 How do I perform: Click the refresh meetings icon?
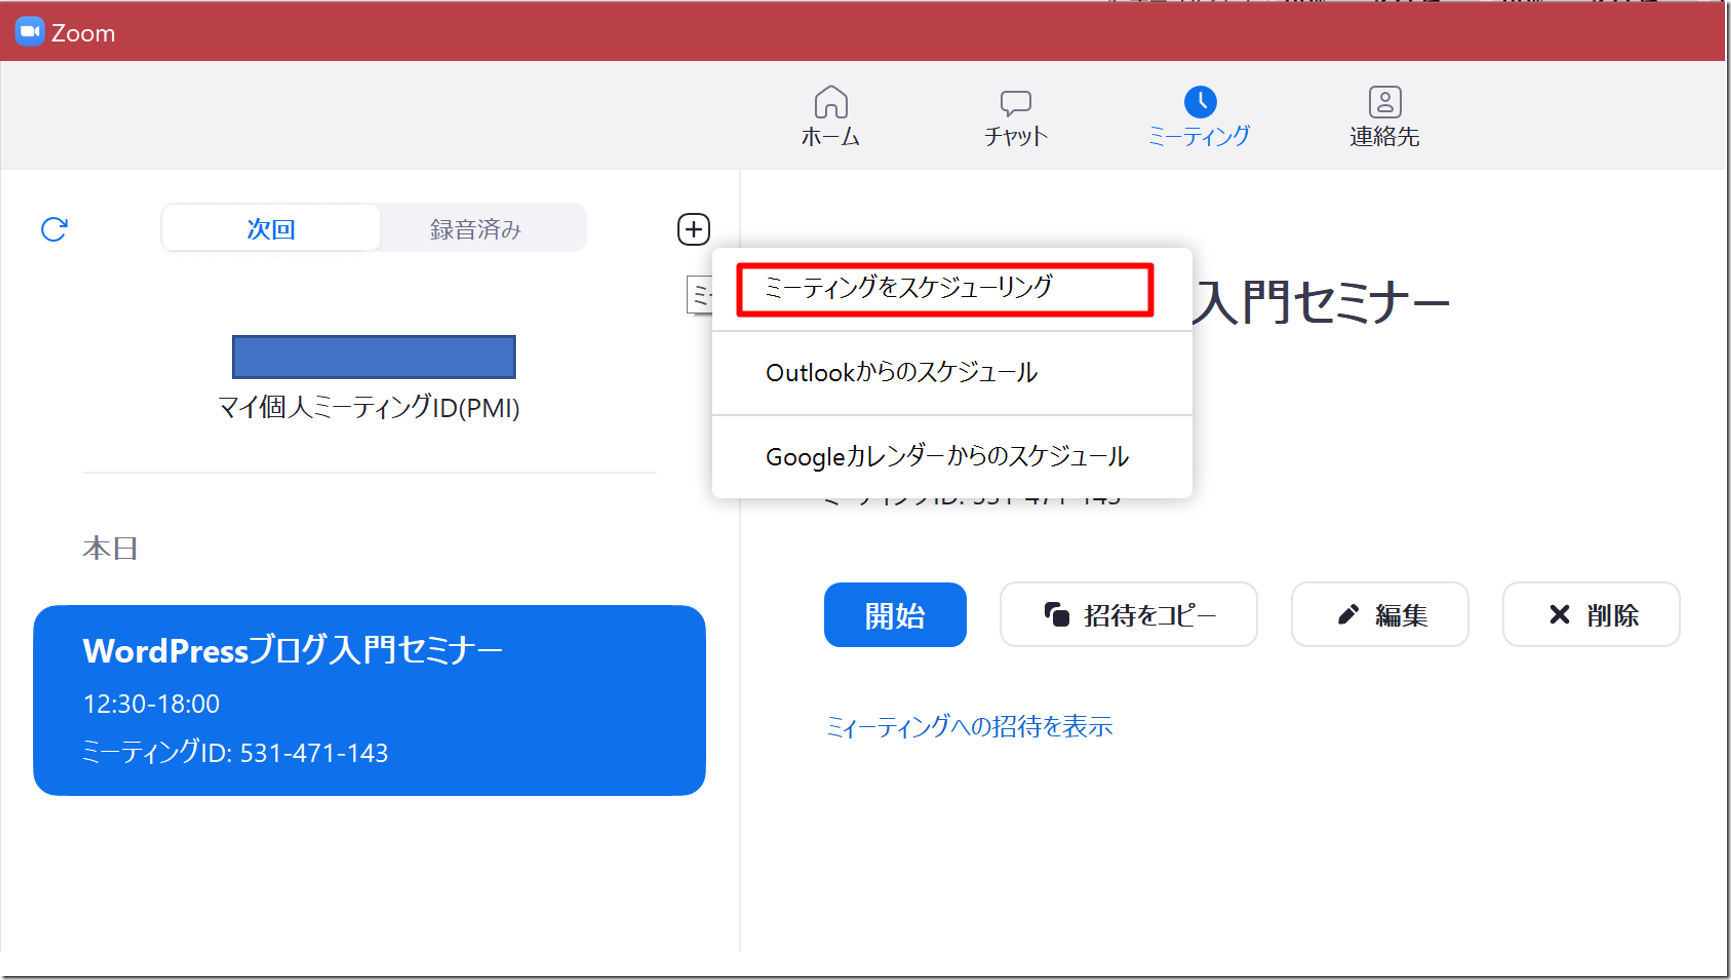coord(54,229)
